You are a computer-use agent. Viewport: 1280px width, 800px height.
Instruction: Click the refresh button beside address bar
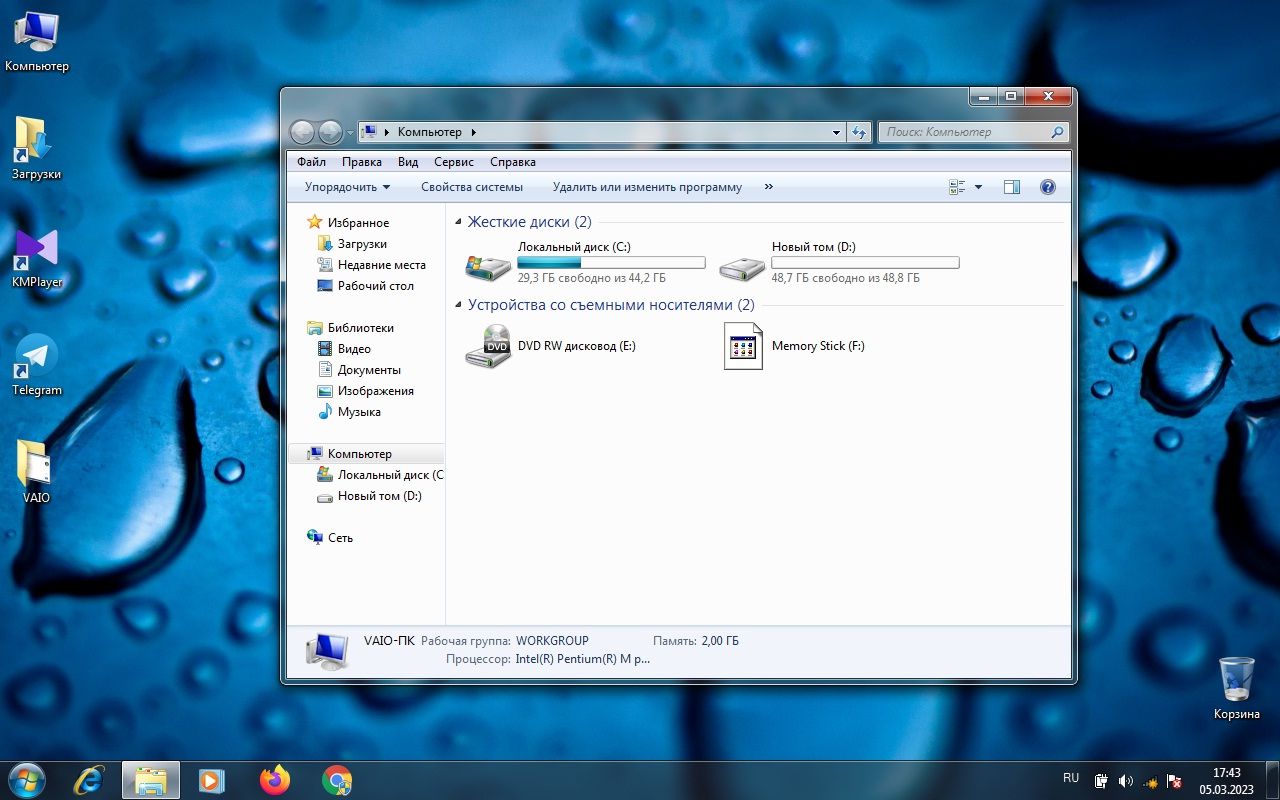(859, 132)
